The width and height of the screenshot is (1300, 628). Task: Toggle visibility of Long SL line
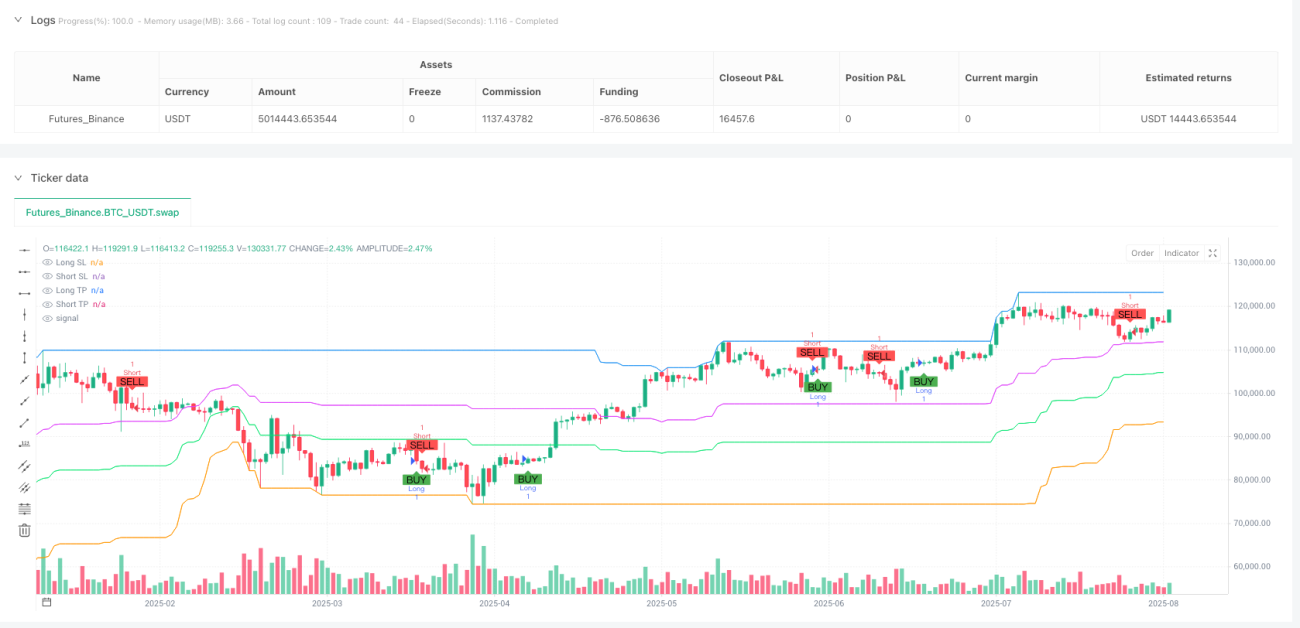[47, 262]
